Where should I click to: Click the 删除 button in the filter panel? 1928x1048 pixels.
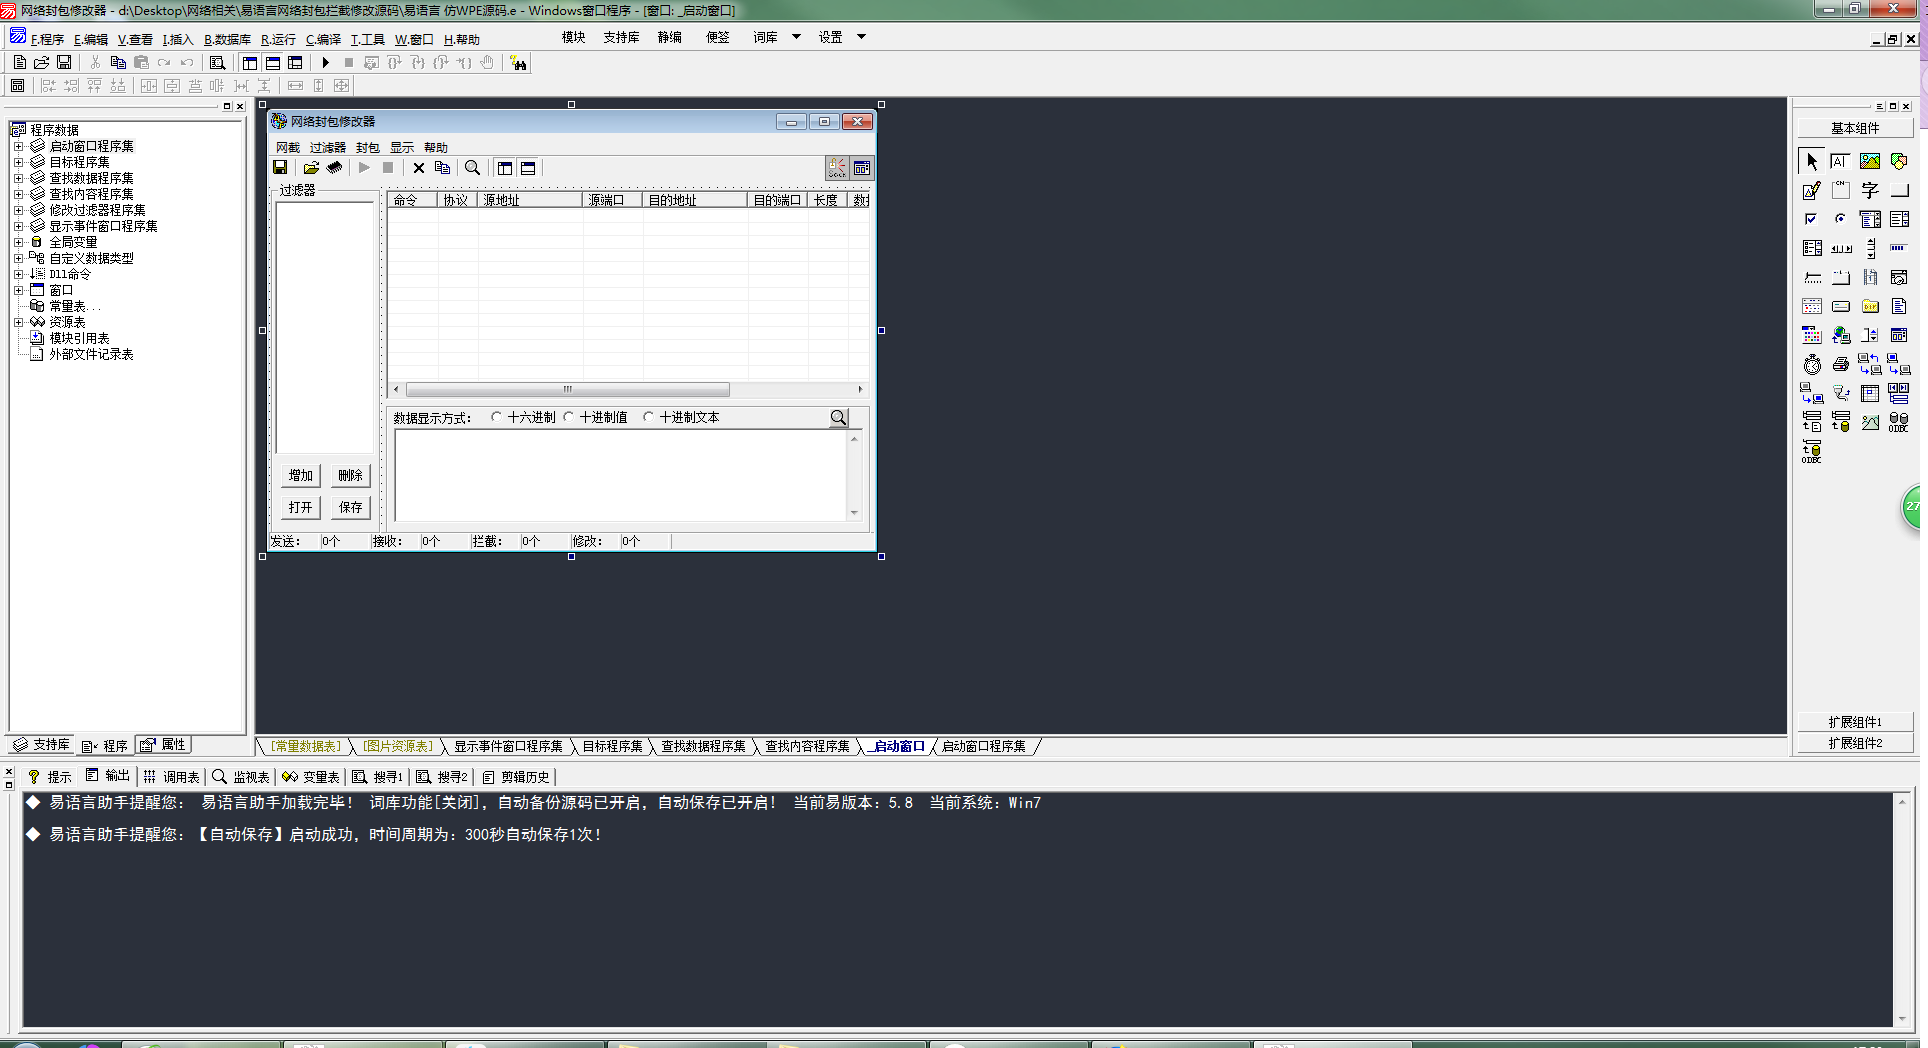(x=350, y=475)
